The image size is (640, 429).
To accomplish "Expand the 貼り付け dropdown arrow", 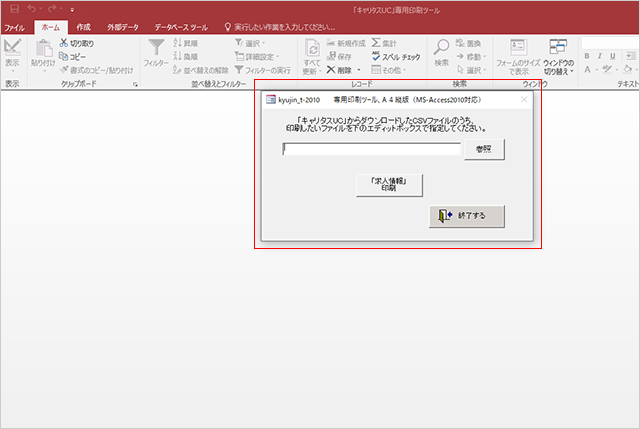I will [x=43, y=71].
